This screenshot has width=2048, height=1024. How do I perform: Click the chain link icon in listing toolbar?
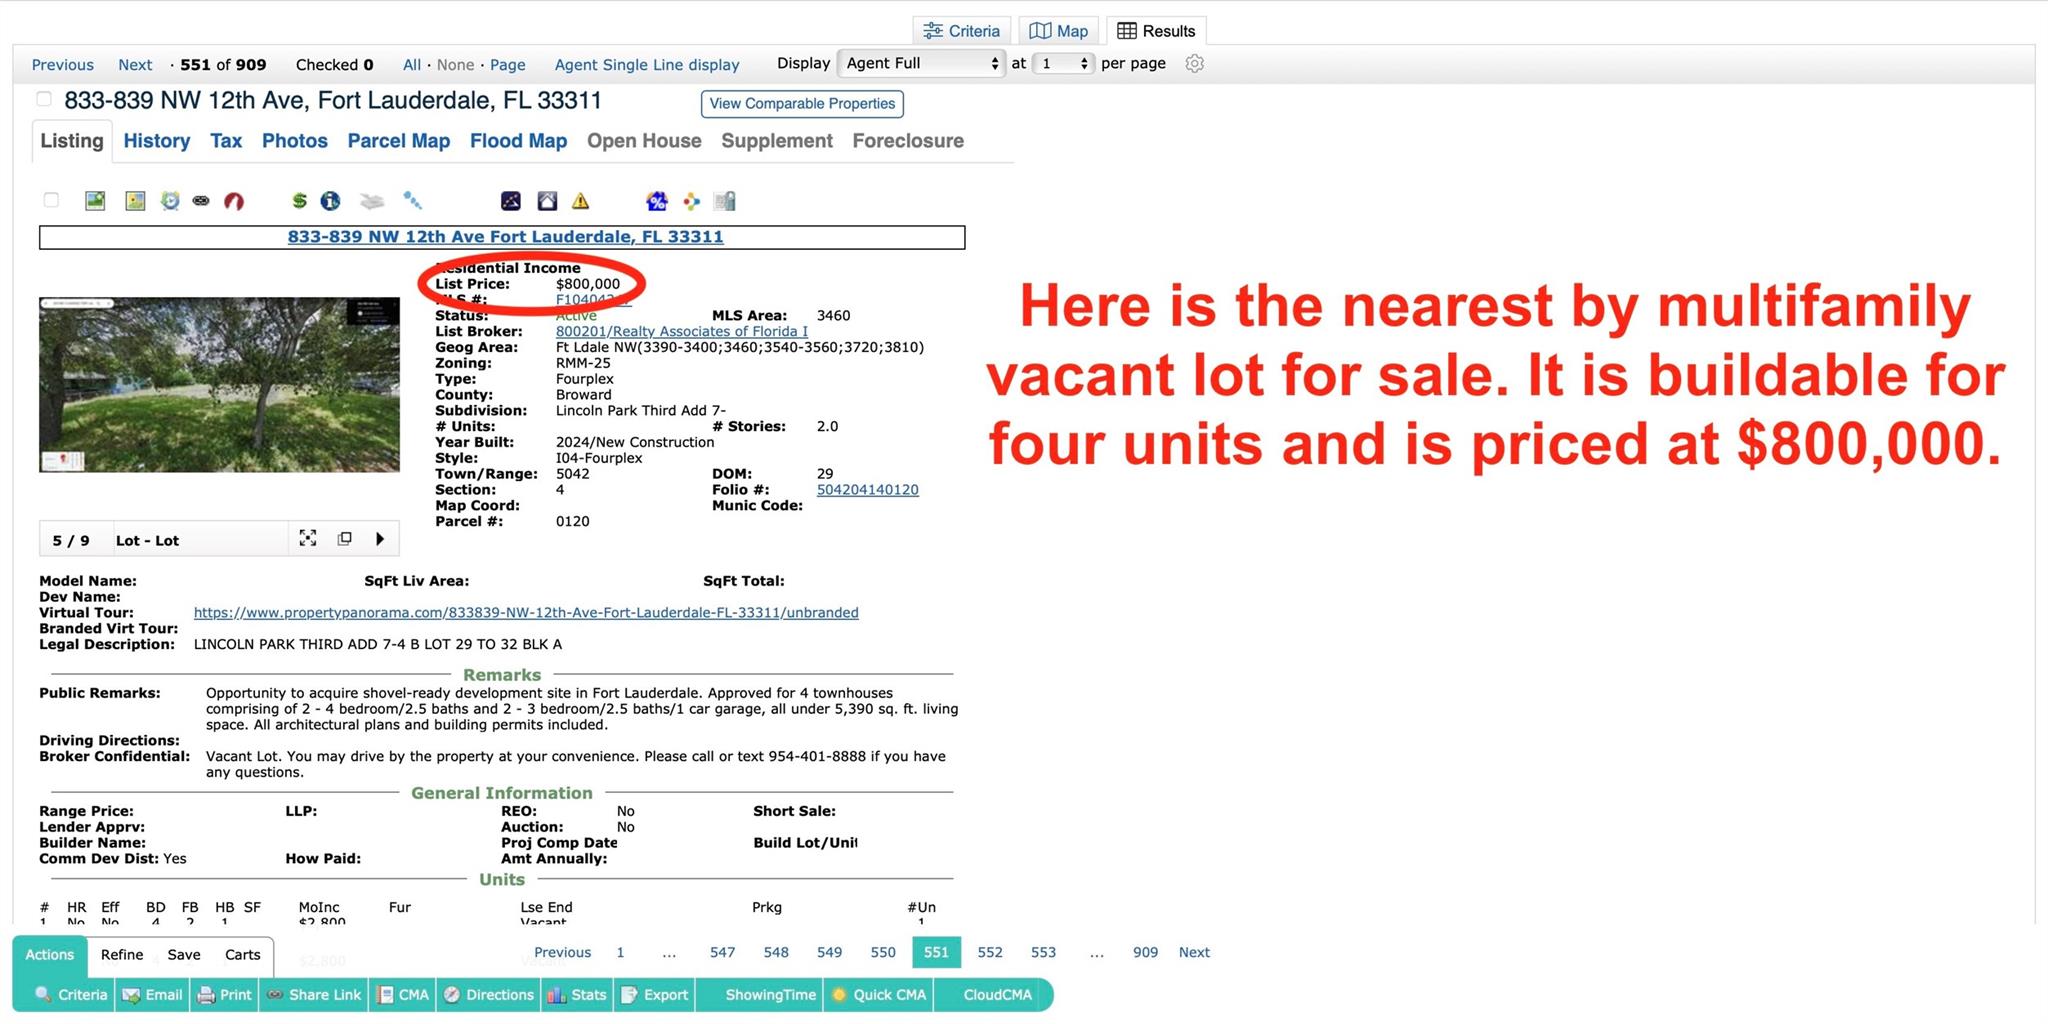click(201, 201)
